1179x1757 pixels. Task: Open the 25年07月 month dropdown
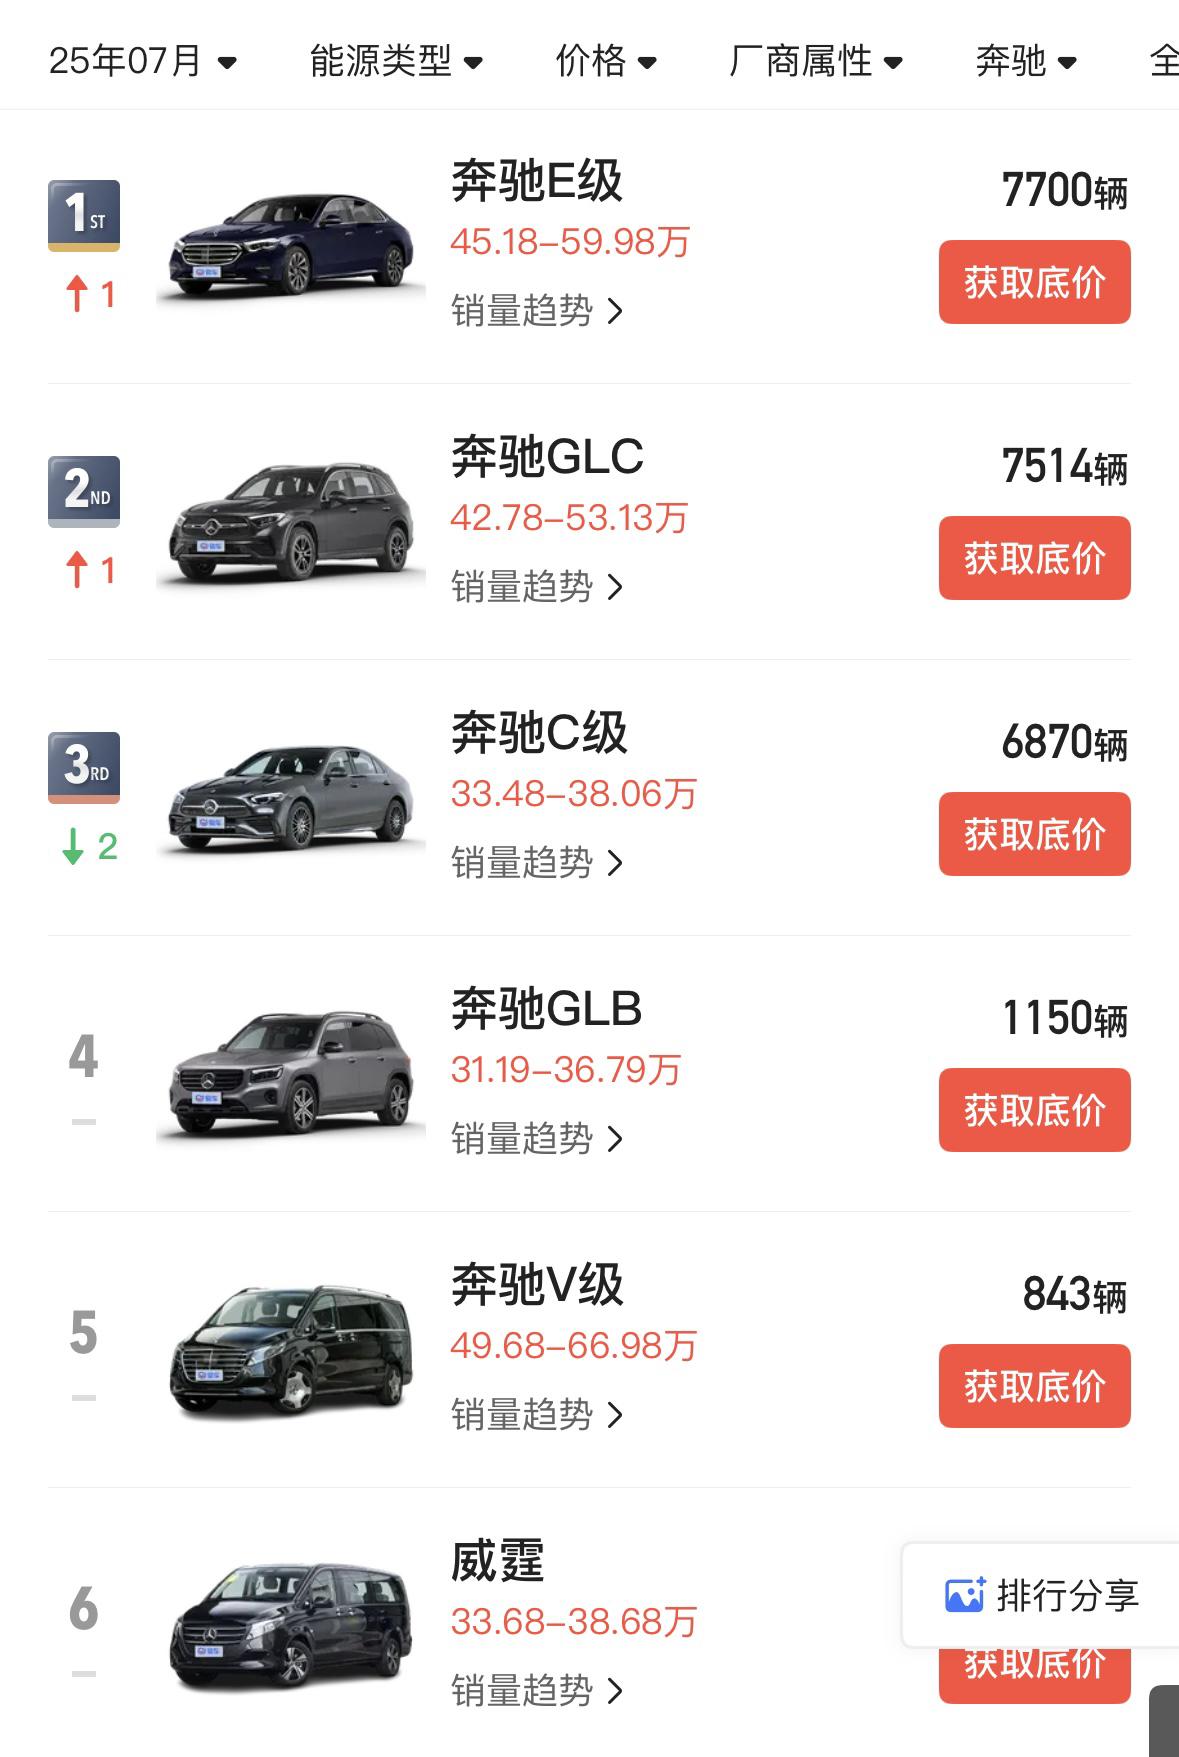[143, 61]
